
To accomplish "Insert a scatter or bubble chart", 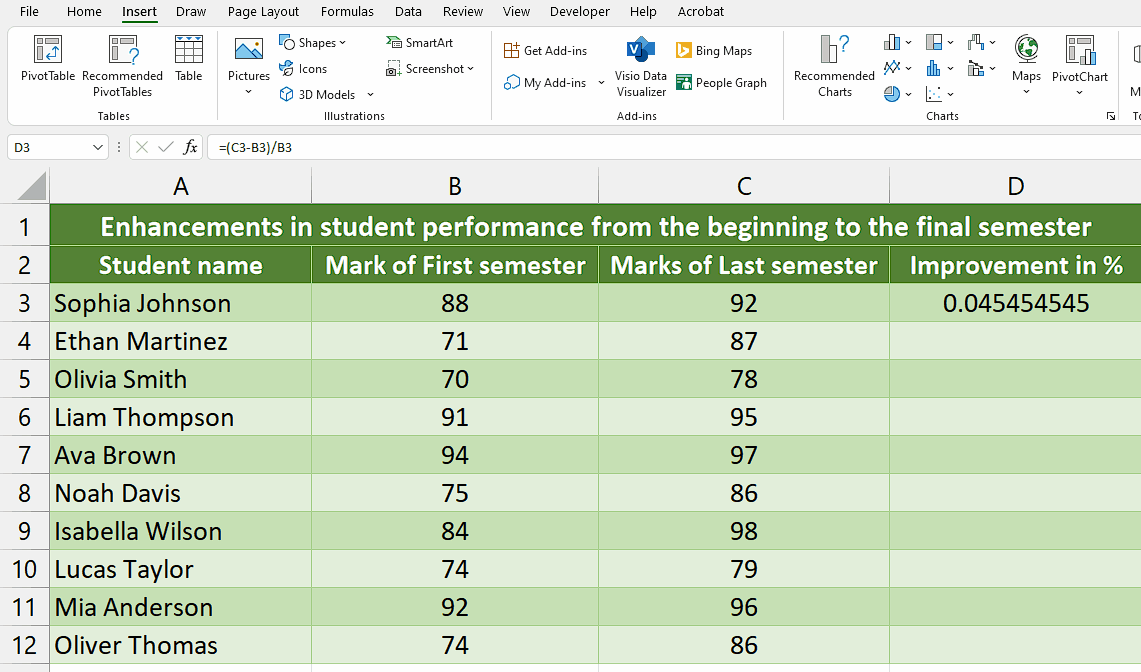I will tap(934, 94).
